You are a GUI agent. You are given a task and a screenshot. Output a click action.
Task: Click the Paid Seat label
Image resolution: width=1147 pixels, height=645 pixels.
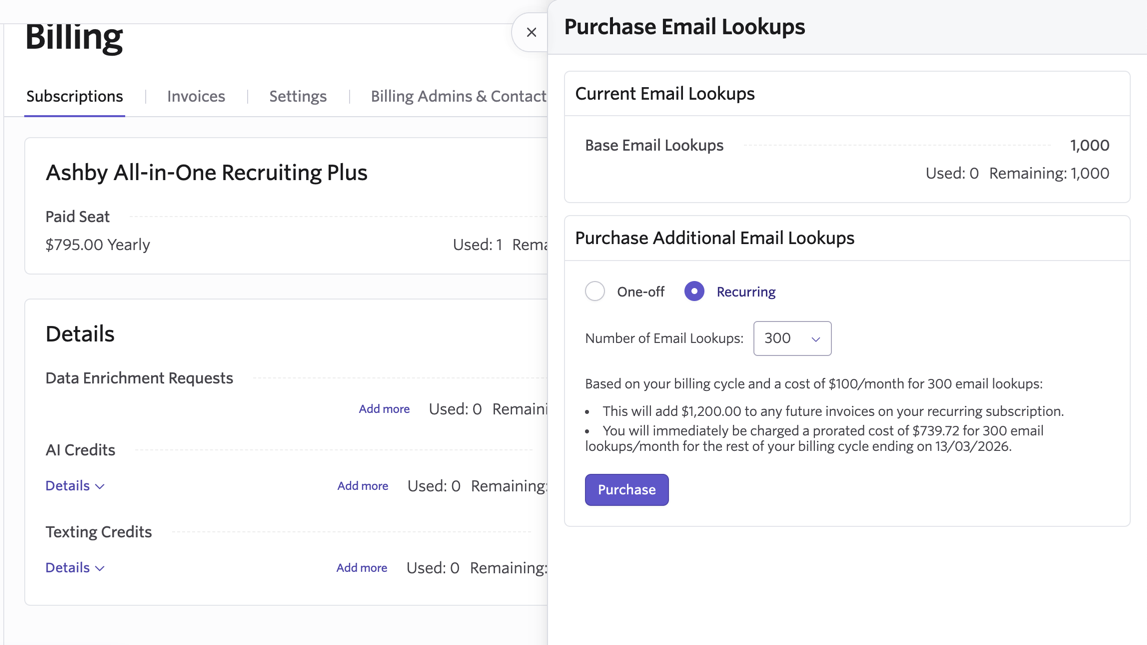[x=78, y=217]
